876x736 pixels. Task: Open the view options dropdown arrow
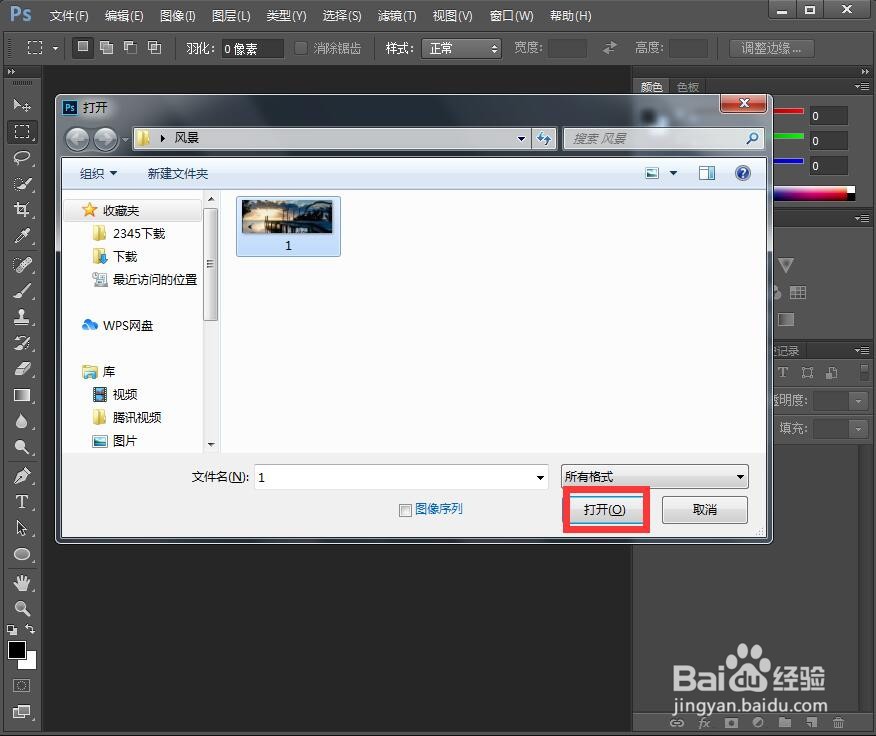tap(674, 173)
